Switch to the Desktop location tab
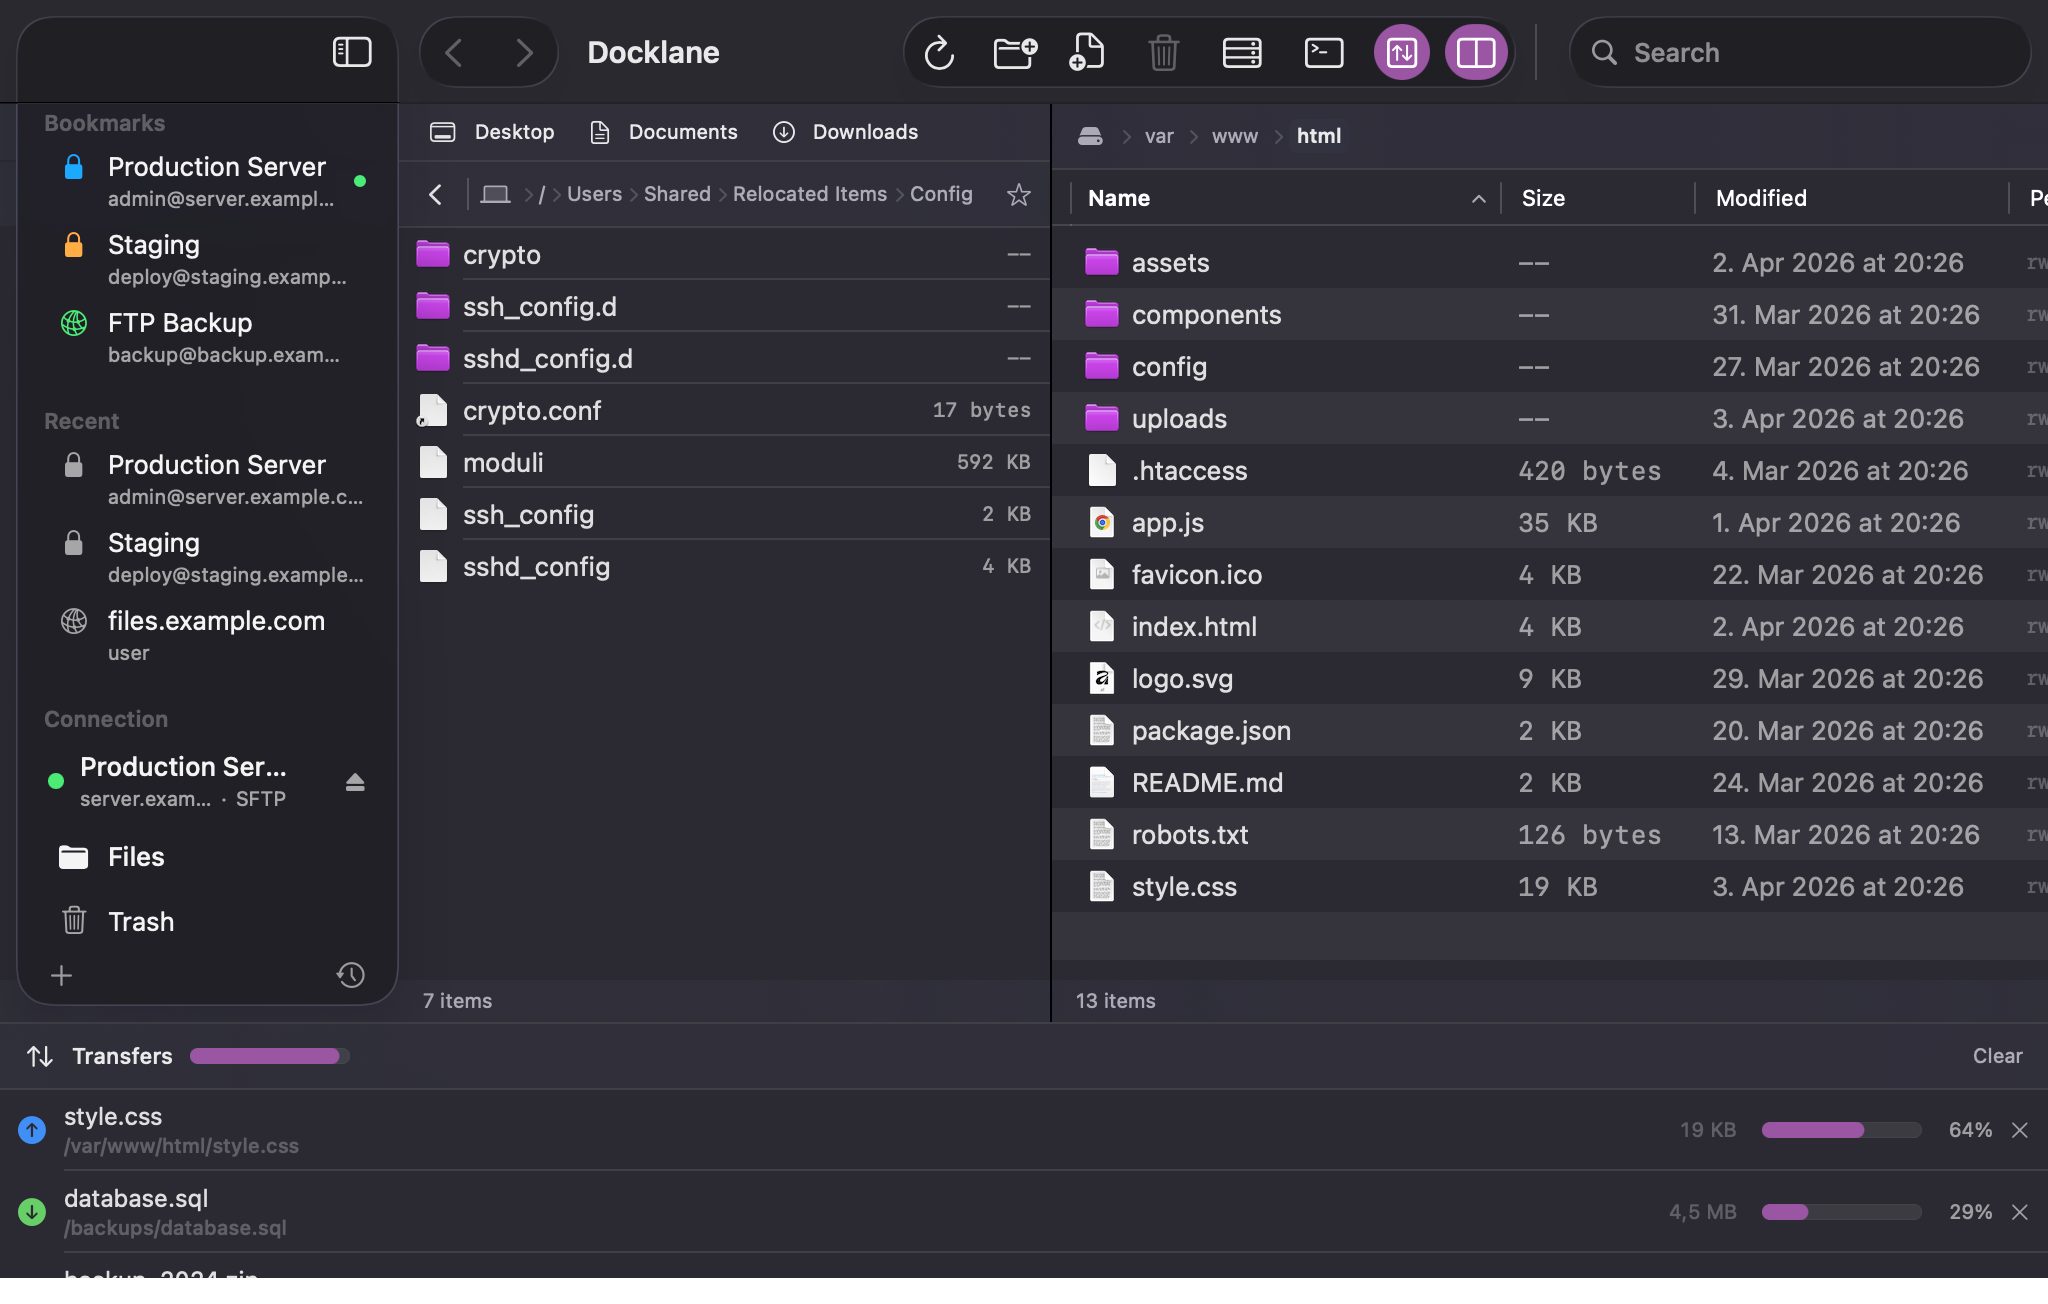The image size is (2048, 1304). (x=492, y=132)
